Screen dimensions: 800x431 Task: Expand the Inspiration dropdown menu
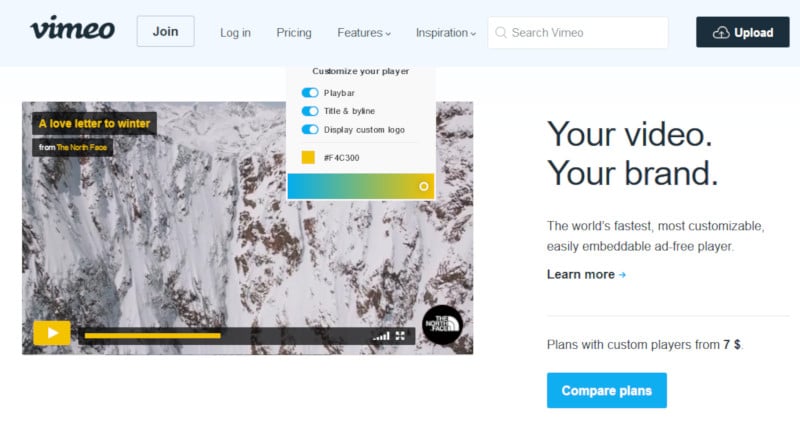tap(445, 33)
